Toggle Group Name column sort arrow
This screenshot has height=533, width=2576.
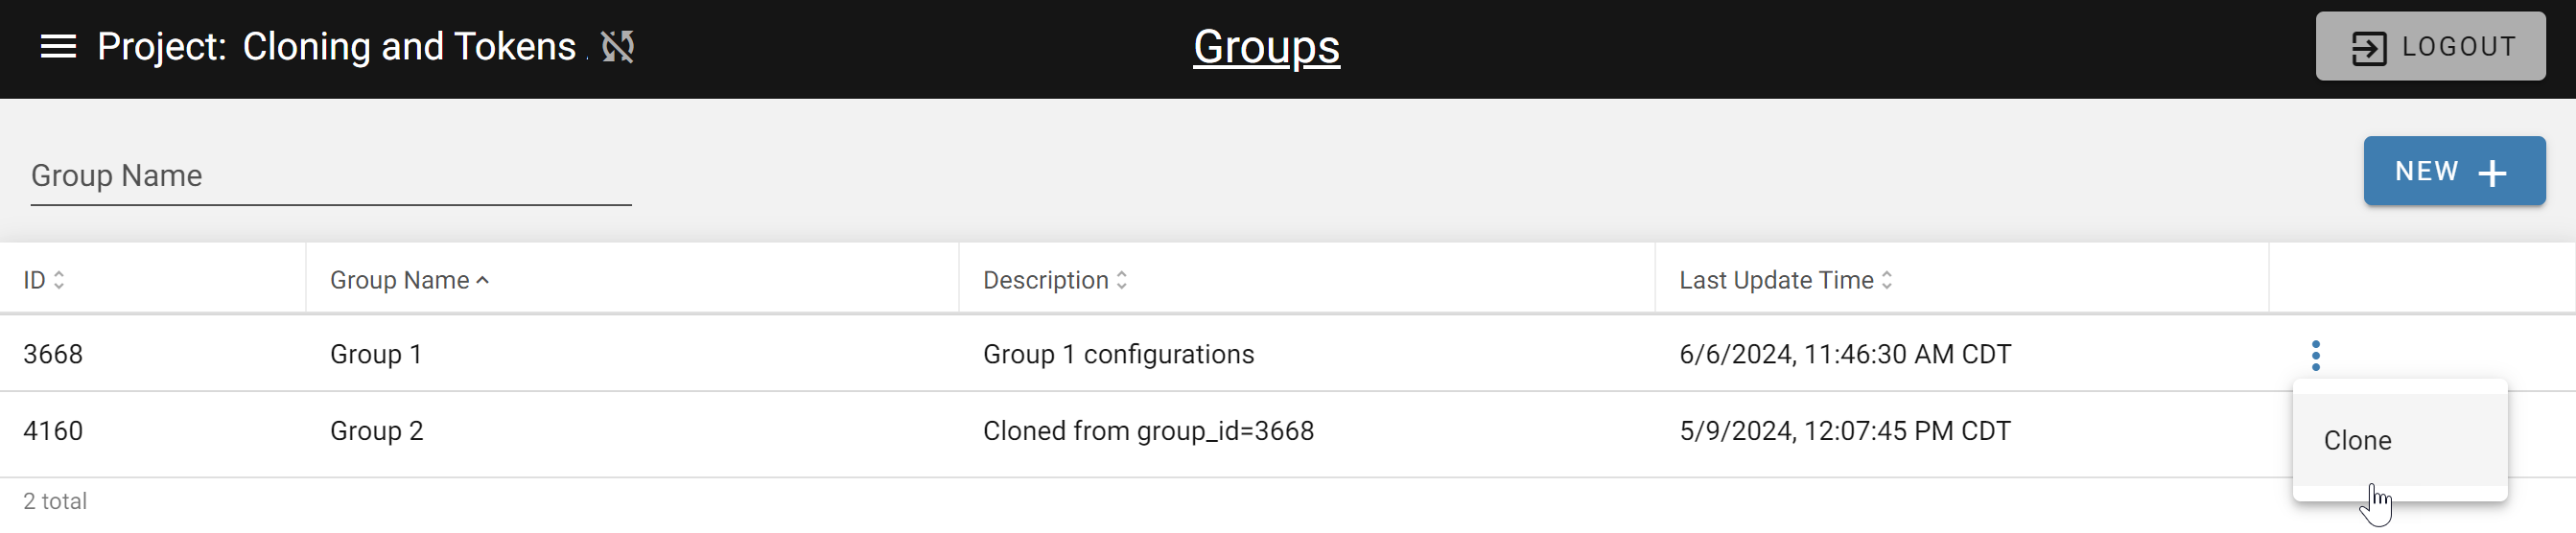[x=483, y=281]
